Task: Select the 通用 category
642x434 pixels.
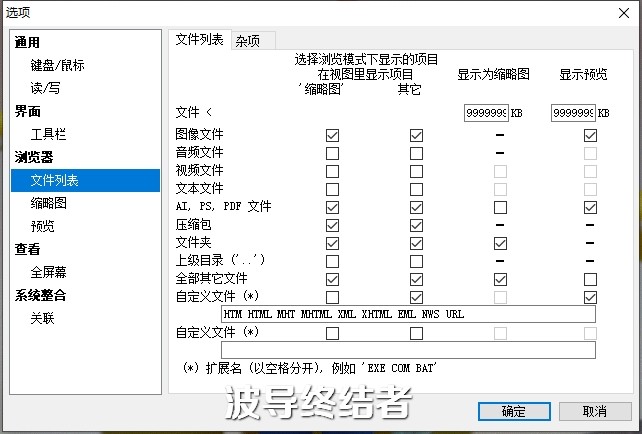Action: click(27, 42)
